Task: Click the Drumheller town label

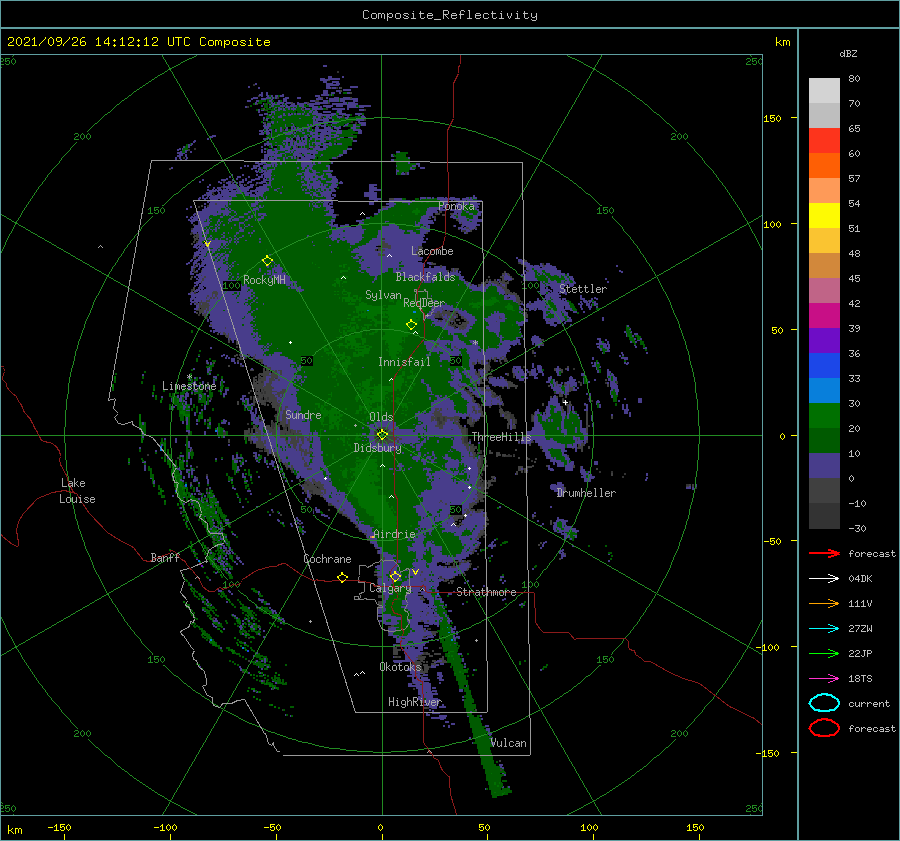Action: 586,493
